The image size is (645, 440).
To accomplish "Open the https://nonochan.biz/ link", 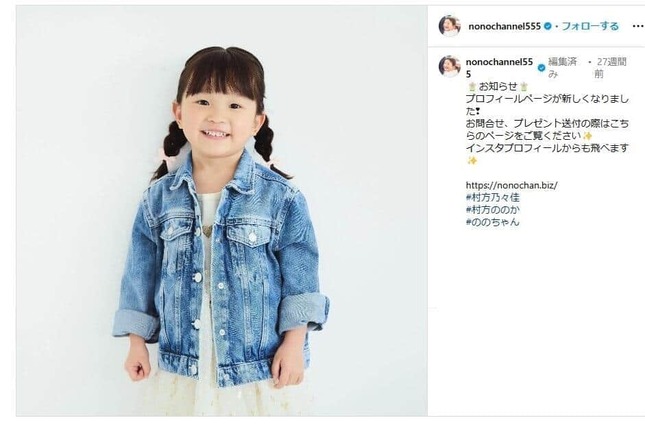I will tap(512, 185).
